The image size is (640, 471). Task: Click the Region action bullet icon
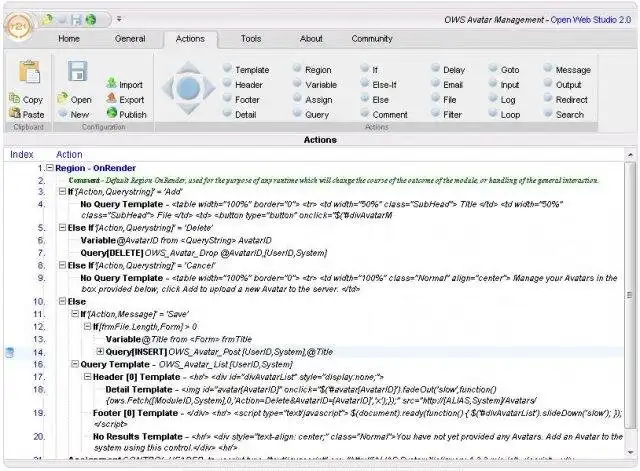pyautogui.click(x=298, y=68)
